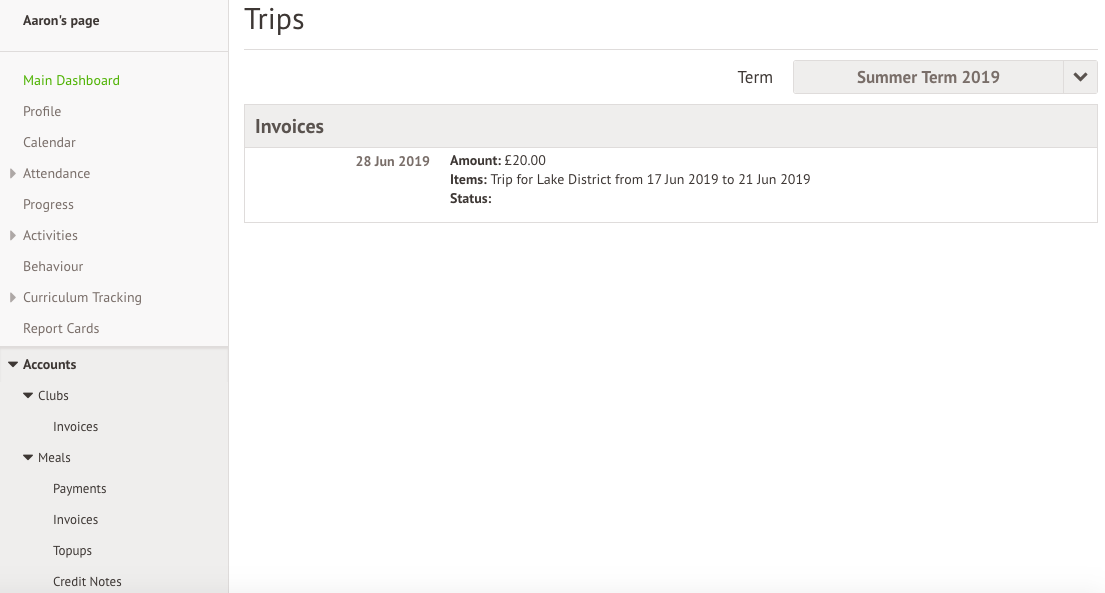Image resolution: width=1105 pixels, height=593 pixels.
Task: Expand the Attendance section arrow
Action: pos(12,174)
